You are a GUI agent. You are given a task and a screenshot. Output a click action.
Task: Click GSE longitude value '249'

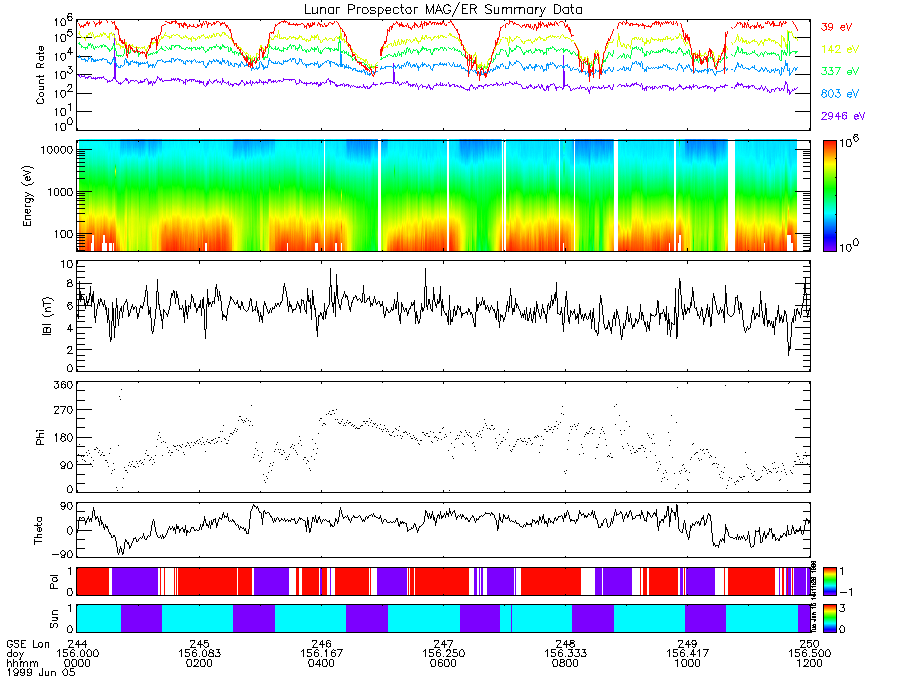pos(687,644)
